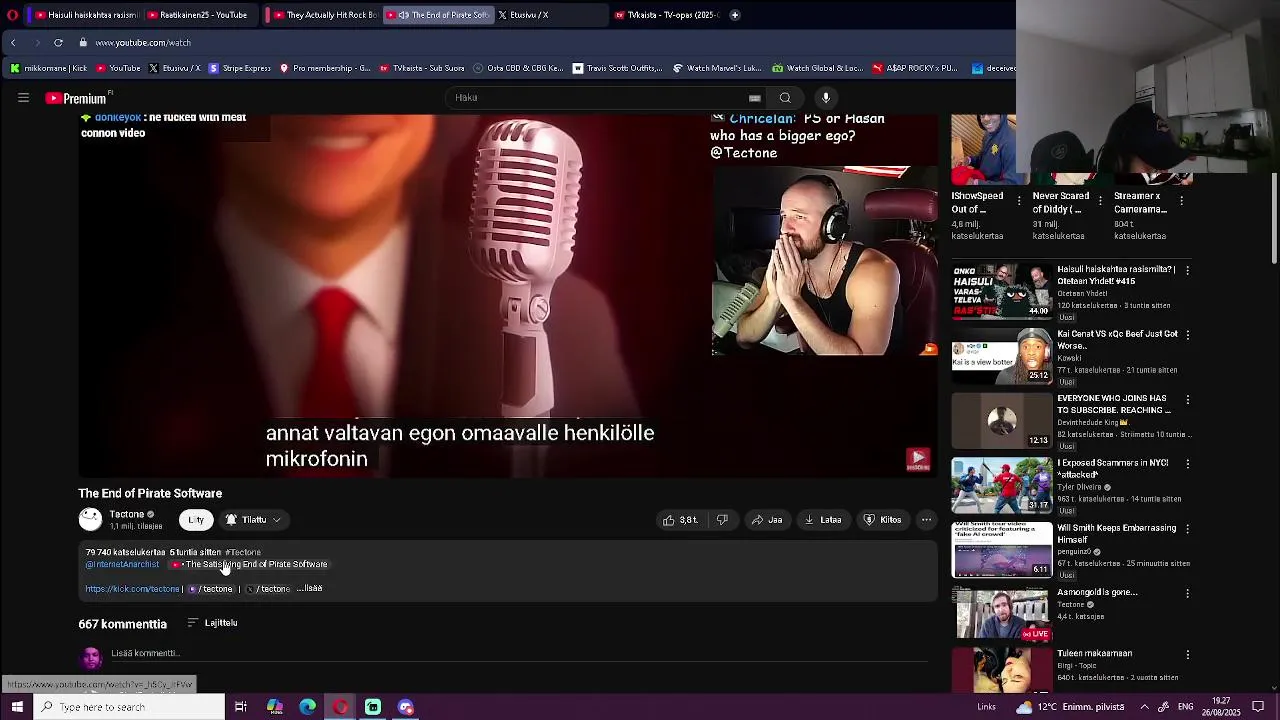Open the on-screen keyboard icon in search
This screenshot has height=720, width=1280.
pos(755,98)
